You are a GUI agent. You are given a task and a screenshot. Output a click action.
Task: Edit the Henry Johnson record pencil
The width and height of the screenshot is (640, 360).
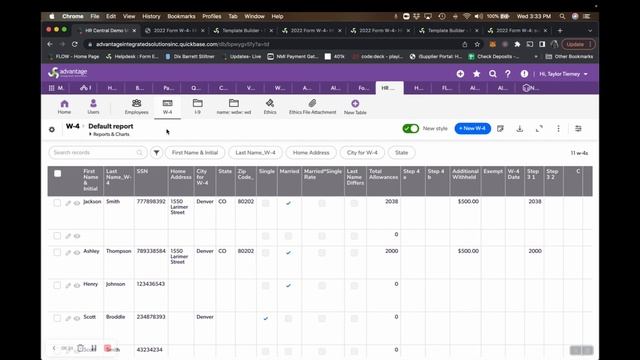tap(68, 285)
